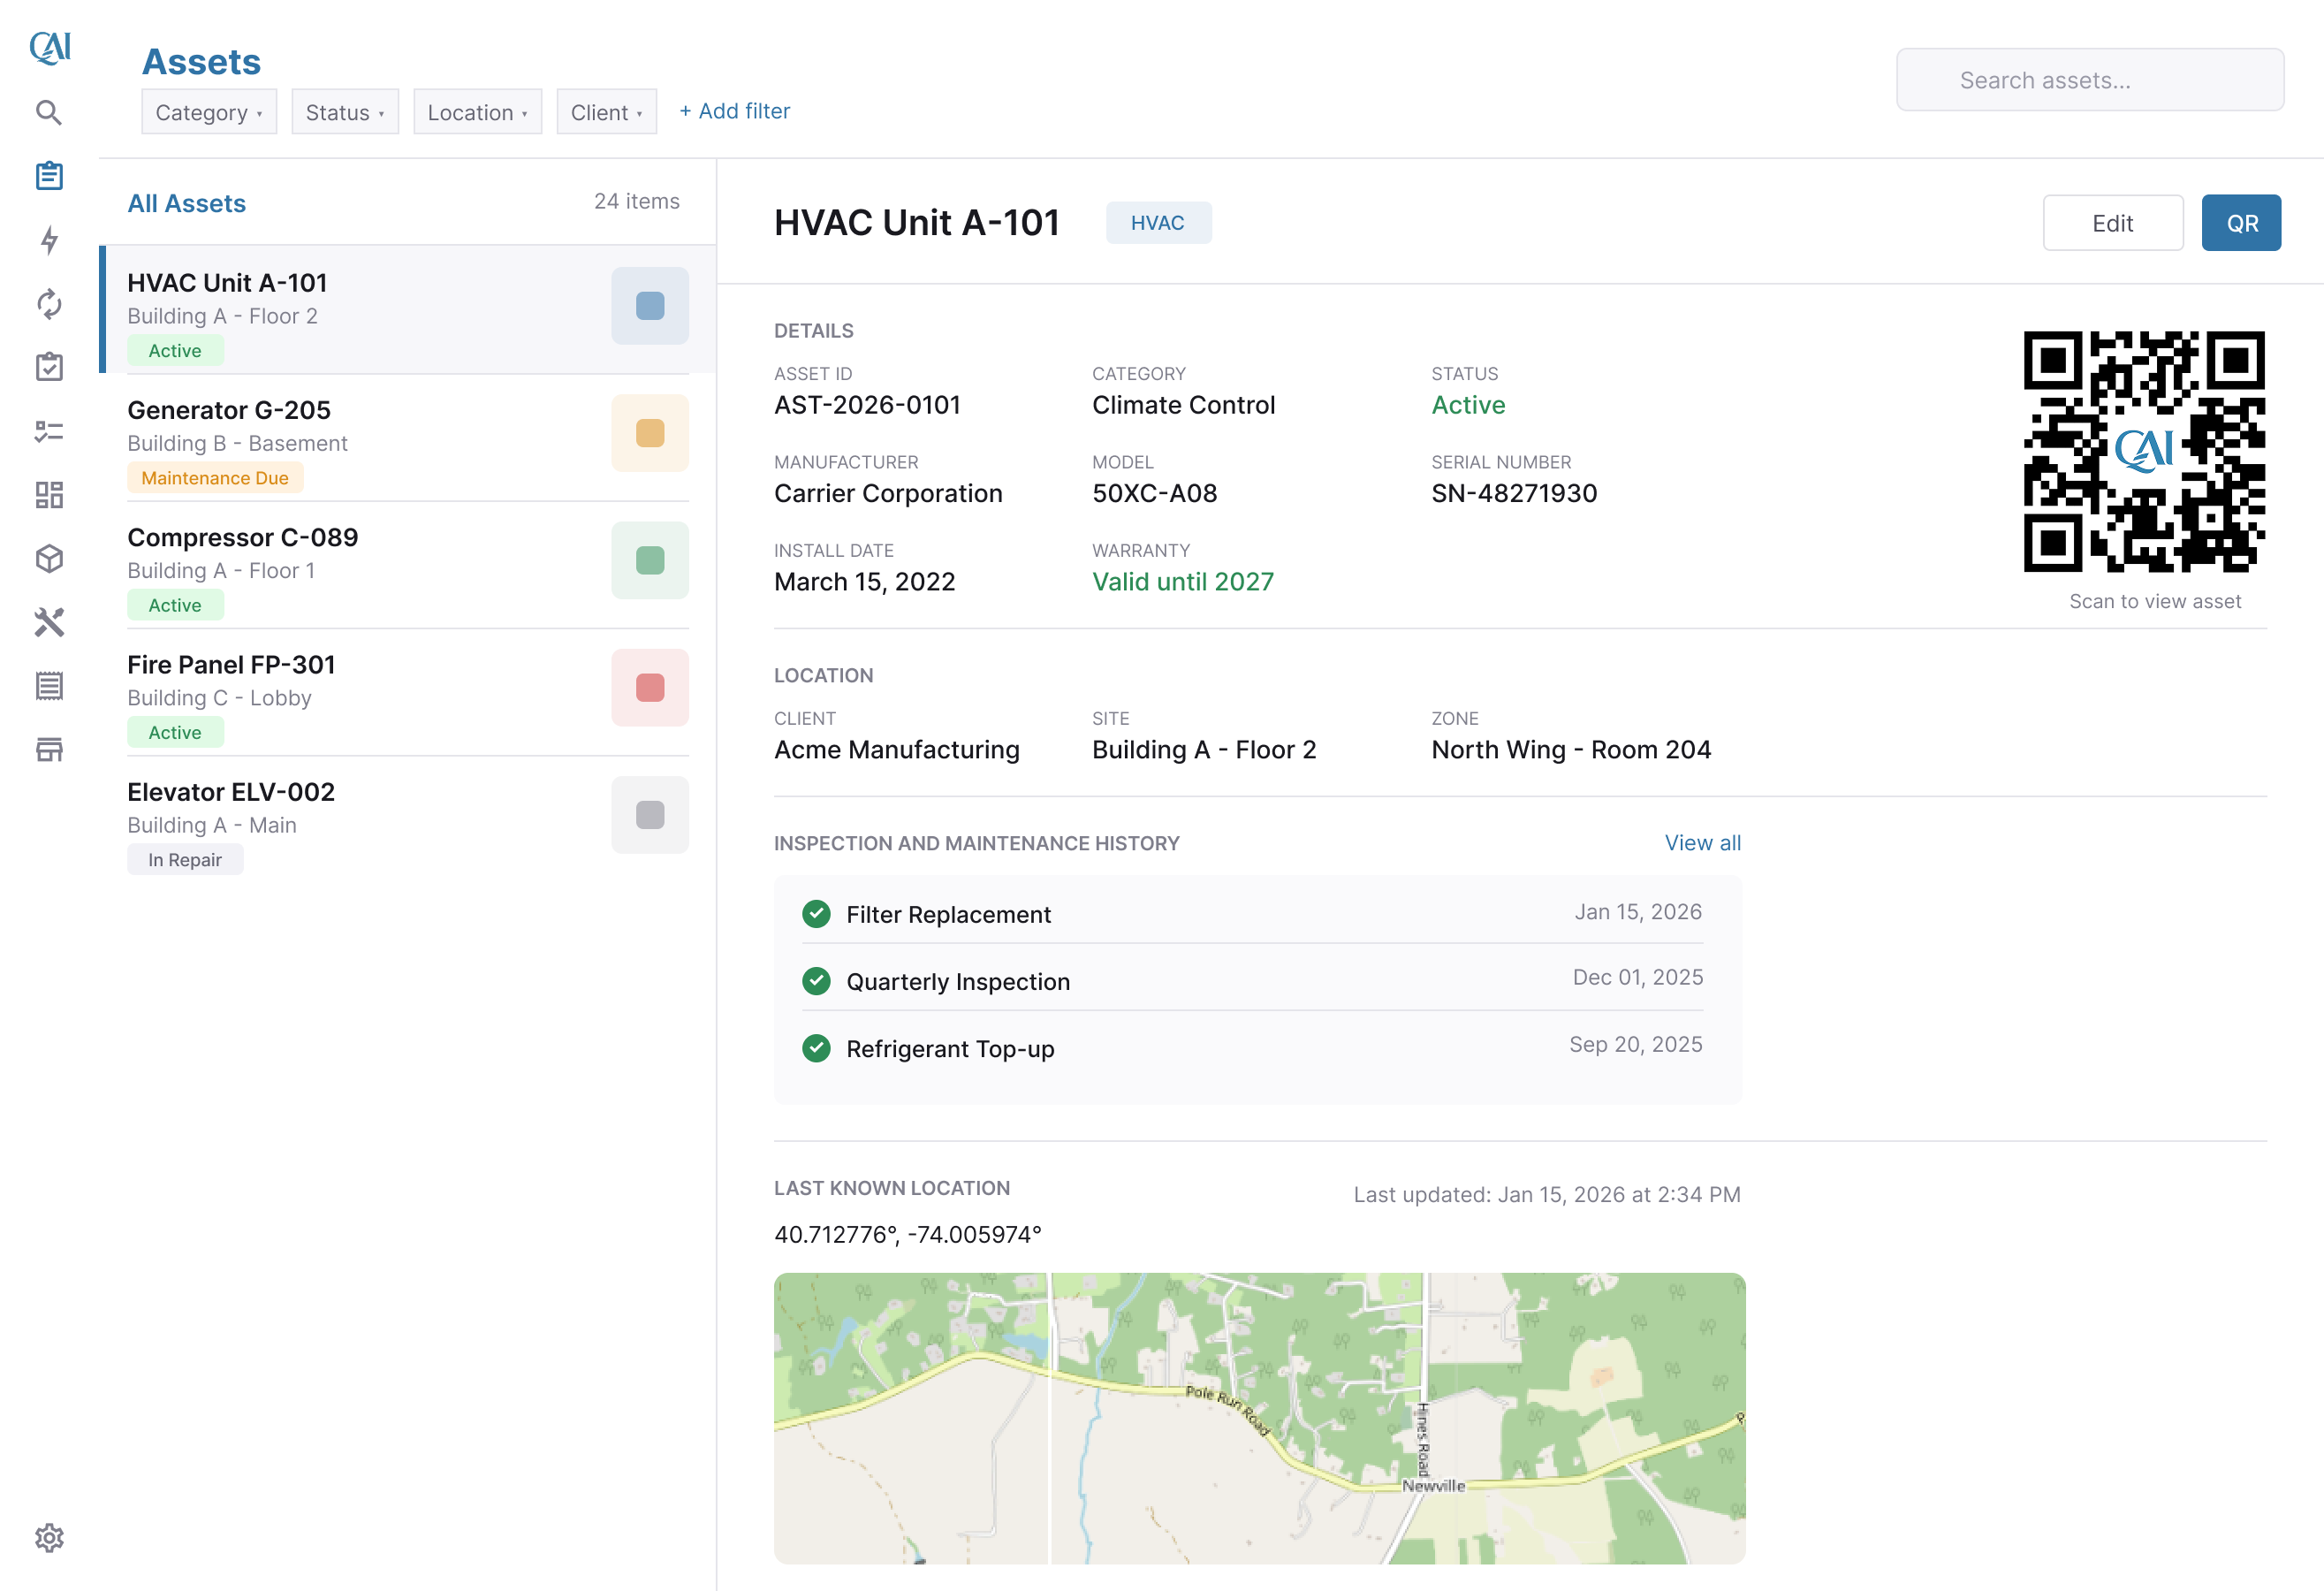
Task: Toggle the Filter Replacement completion checkmark
Action: (x=816, y=913)
